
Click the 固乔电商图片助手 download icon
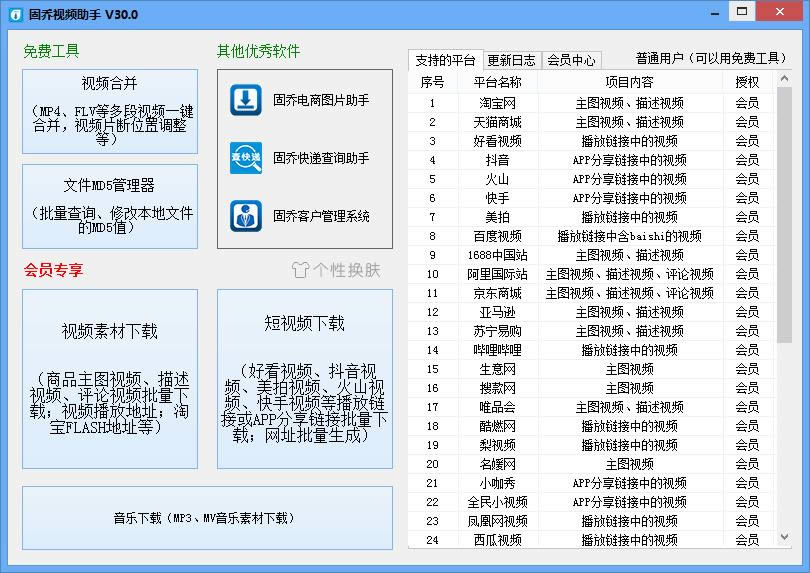click(246, 100)
